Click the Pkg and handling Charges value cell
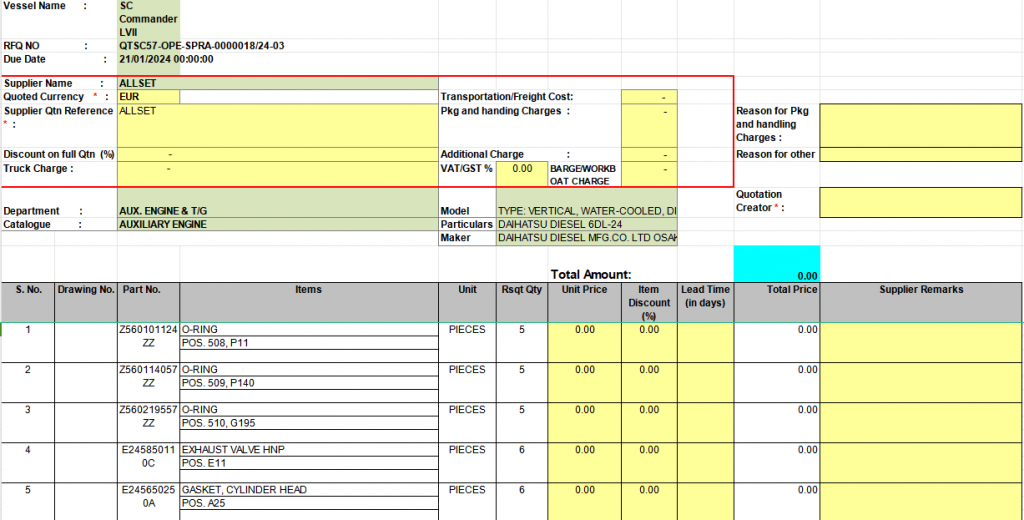This screenshot has height=520, width=1024. coord(649,124)
